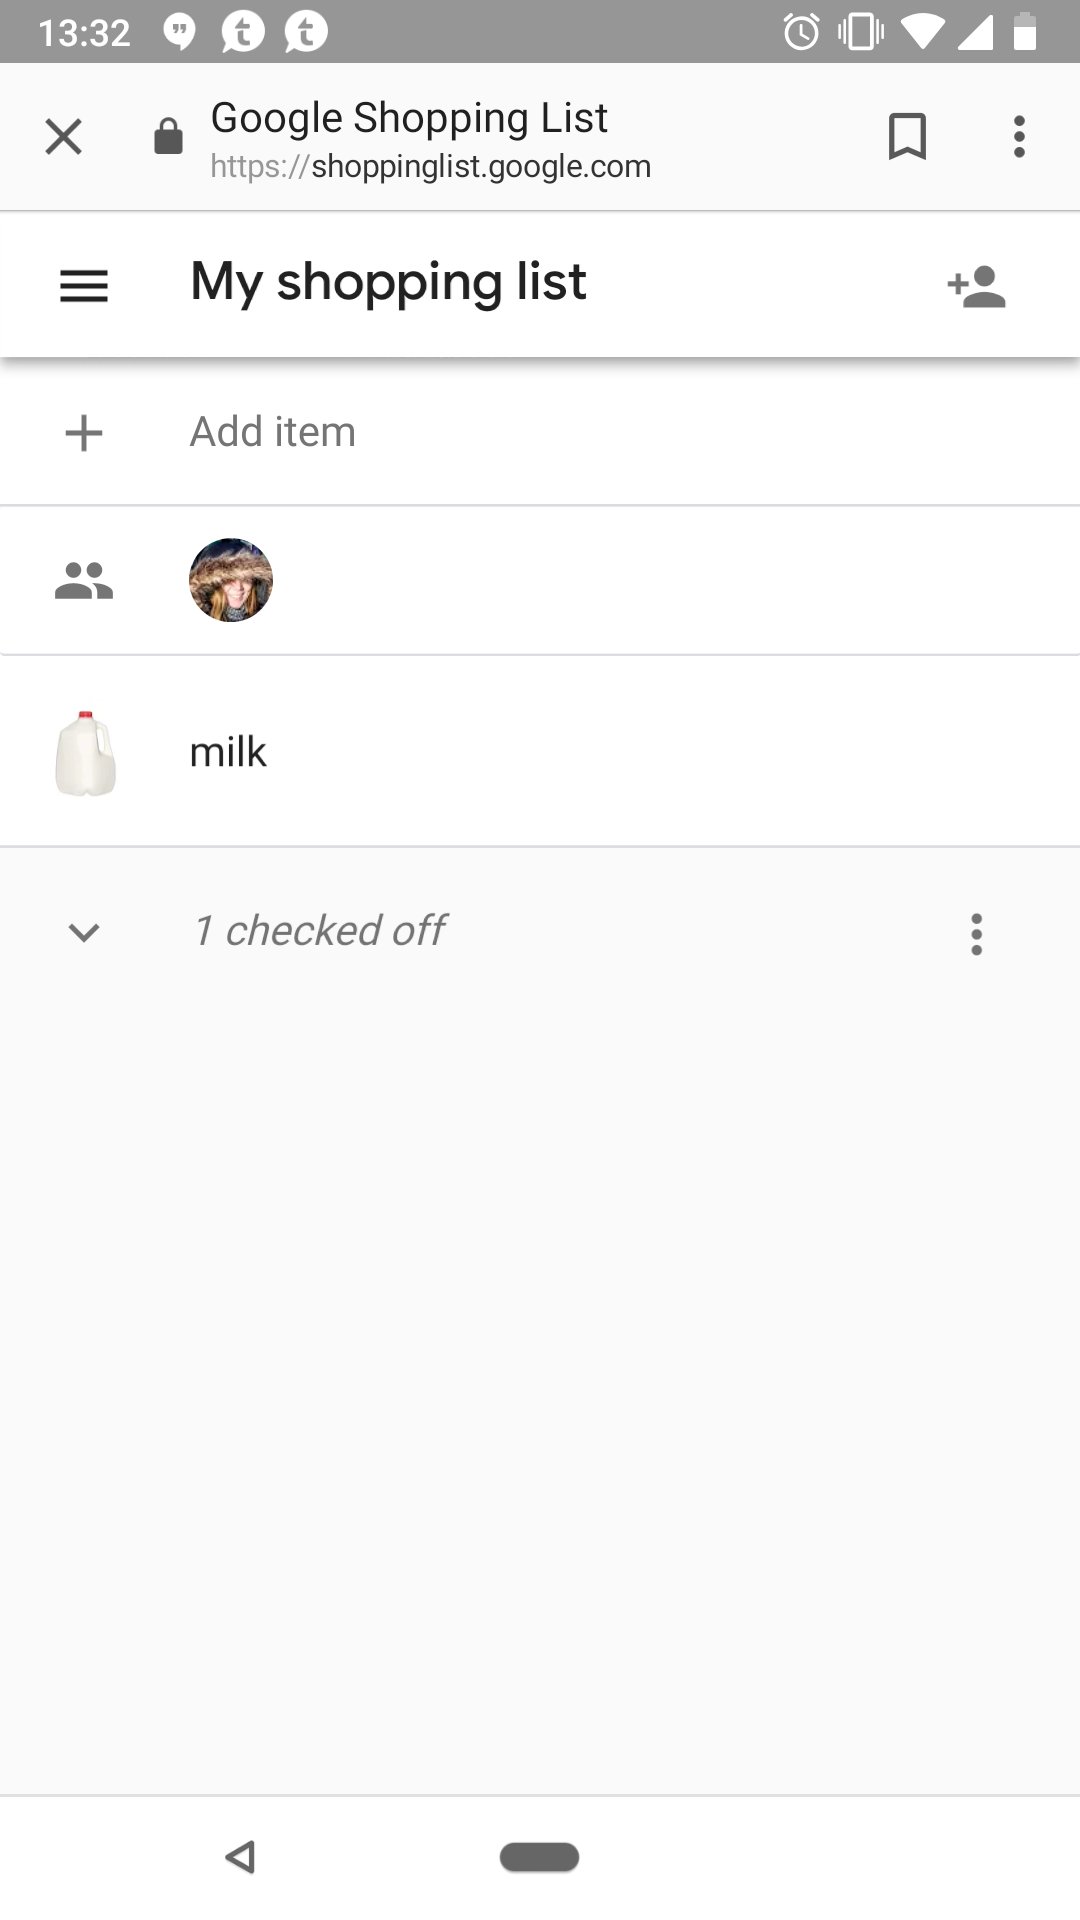Click the '1 checked off' label
This screenshot has height=1920, width=1080.
320,931
